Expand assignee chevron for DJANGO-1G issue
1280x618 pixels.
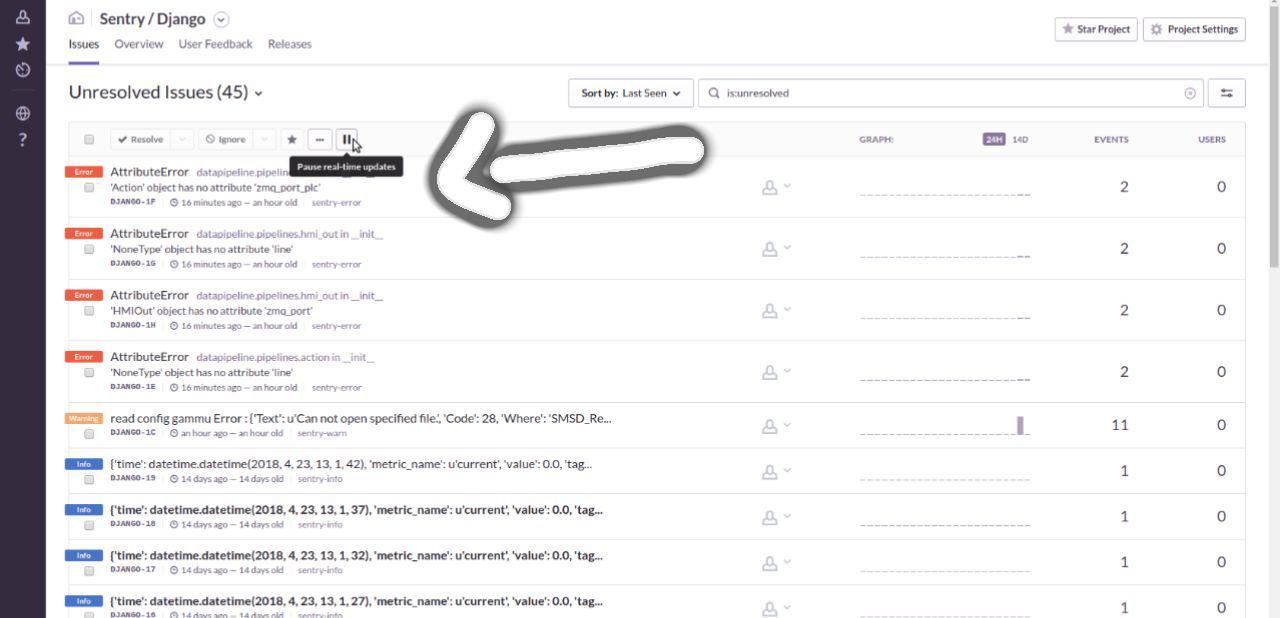pyautogui.click(x=787, y=248)
